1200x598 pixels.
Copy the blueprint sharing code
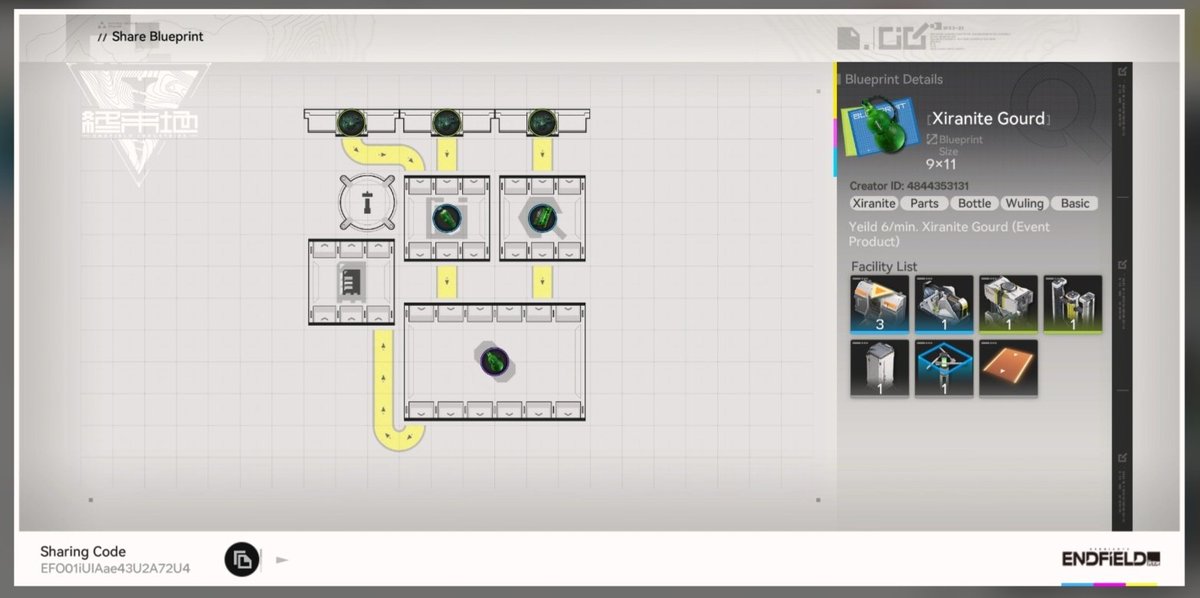coord(242,559)
